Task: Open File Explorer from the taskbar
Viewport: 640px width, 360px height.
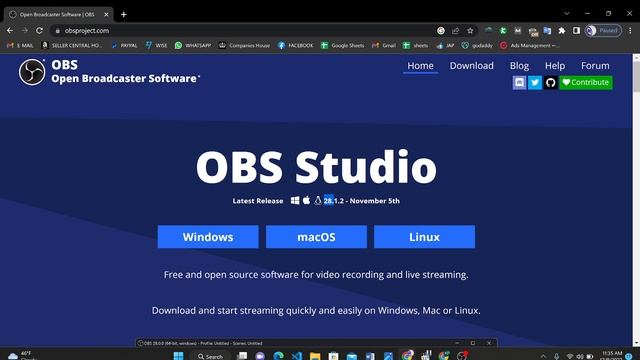Action: [315, 356]
